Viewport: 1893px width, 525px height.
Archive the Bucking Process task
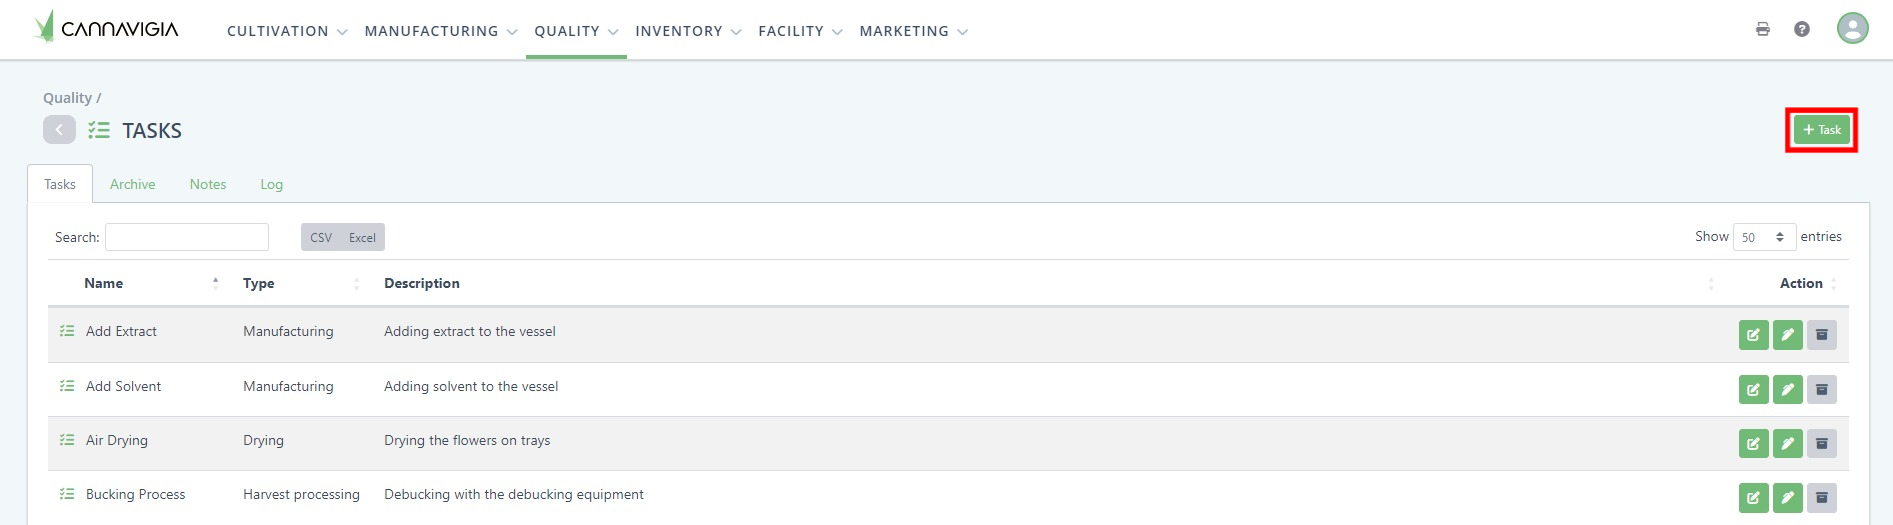point(1822,497)
